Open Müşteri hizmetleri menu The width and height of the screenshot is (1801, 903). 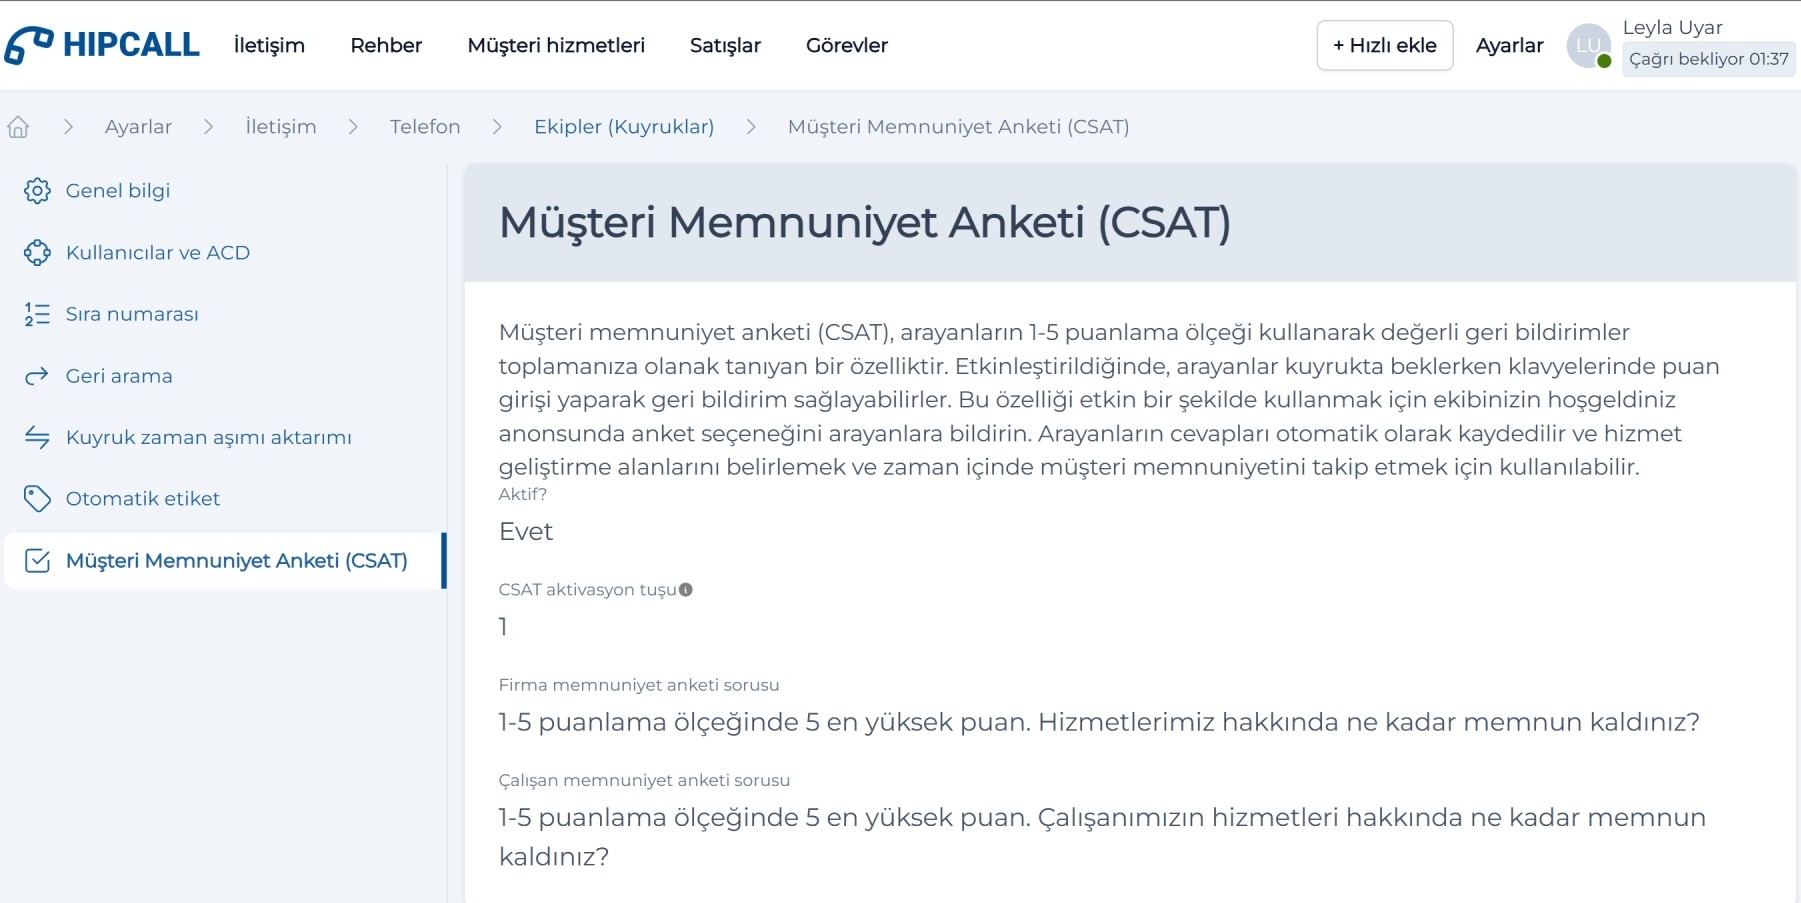(556, 45)
